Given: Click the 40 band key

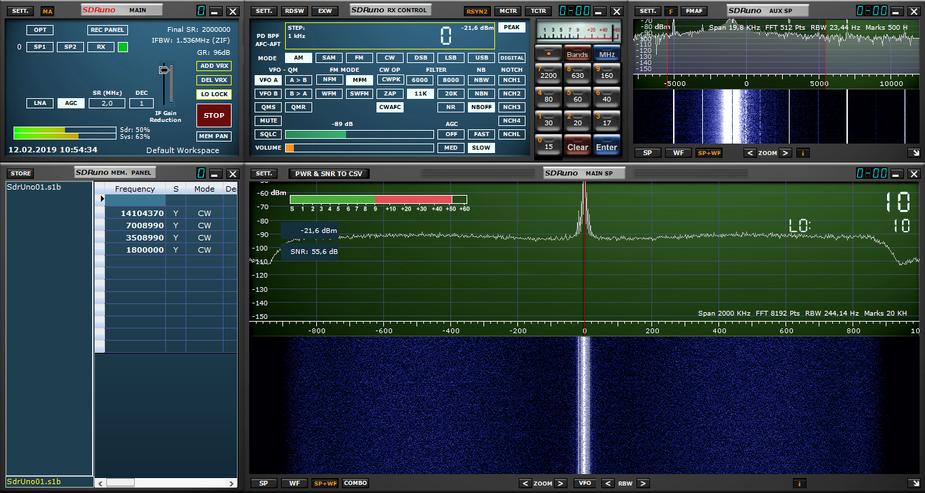Looking at the screenshot, I should pos(606,97).
